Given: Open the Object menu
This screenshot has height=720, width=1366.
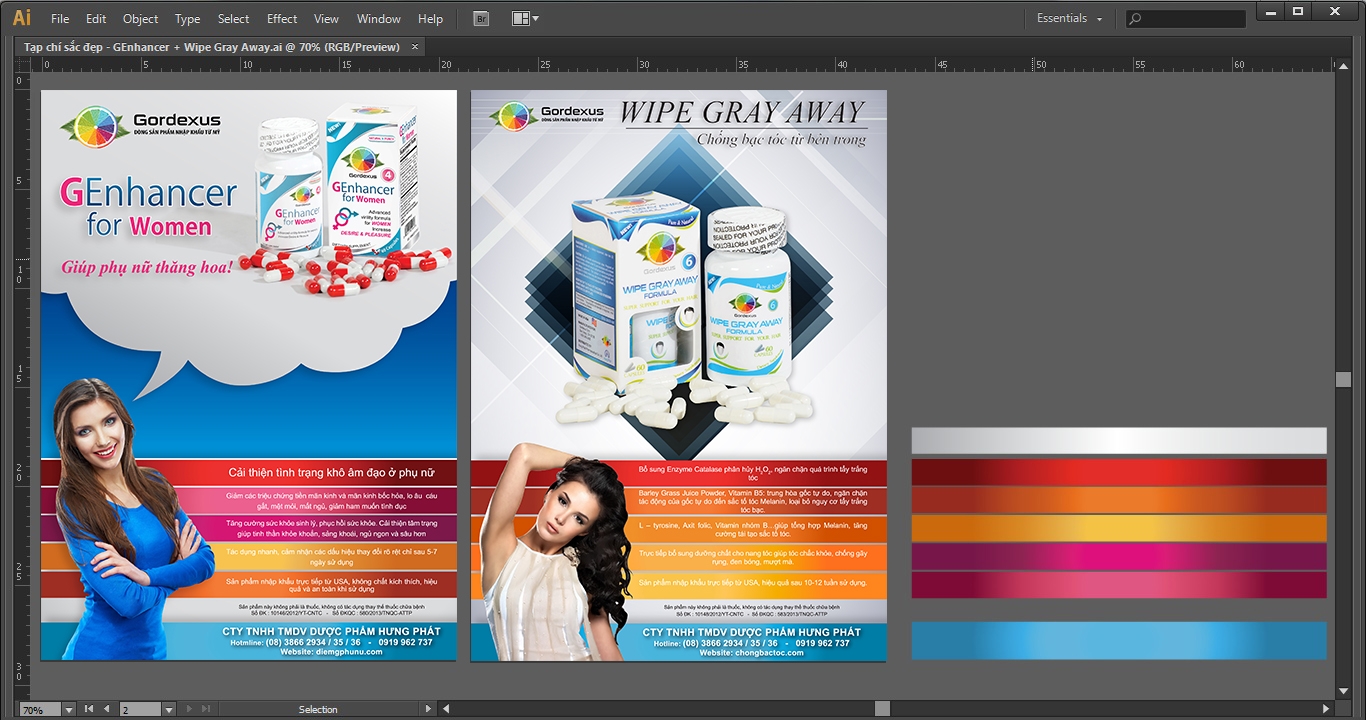Looking at the screenshot, I should [140, 18].
